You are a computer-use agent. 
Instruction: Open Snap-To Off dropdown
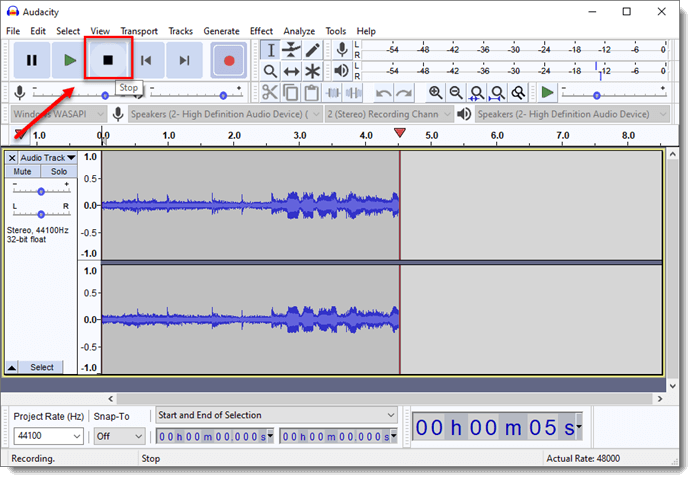119,436
